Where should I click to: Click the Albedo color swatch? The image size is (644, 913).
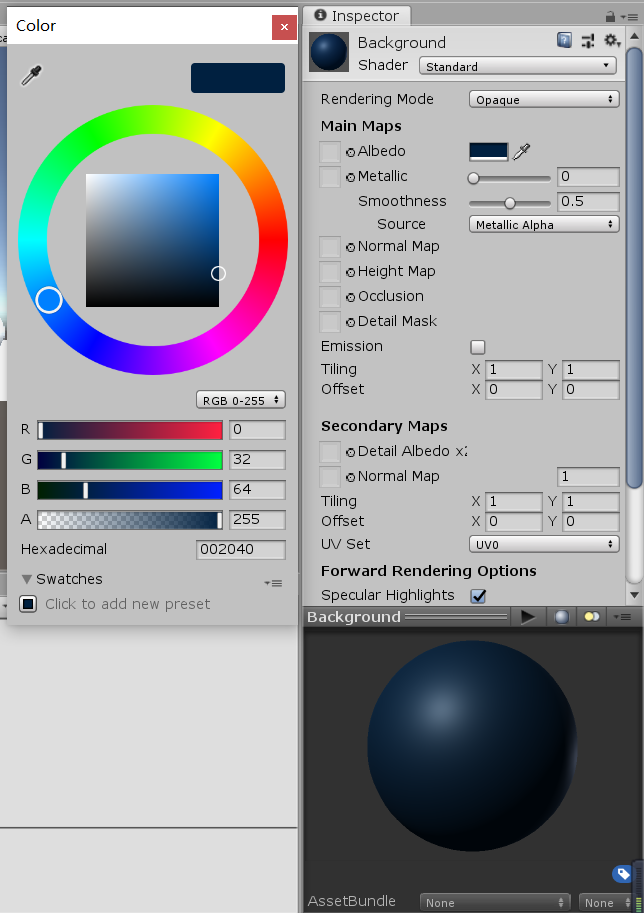(x=489, y=151)
